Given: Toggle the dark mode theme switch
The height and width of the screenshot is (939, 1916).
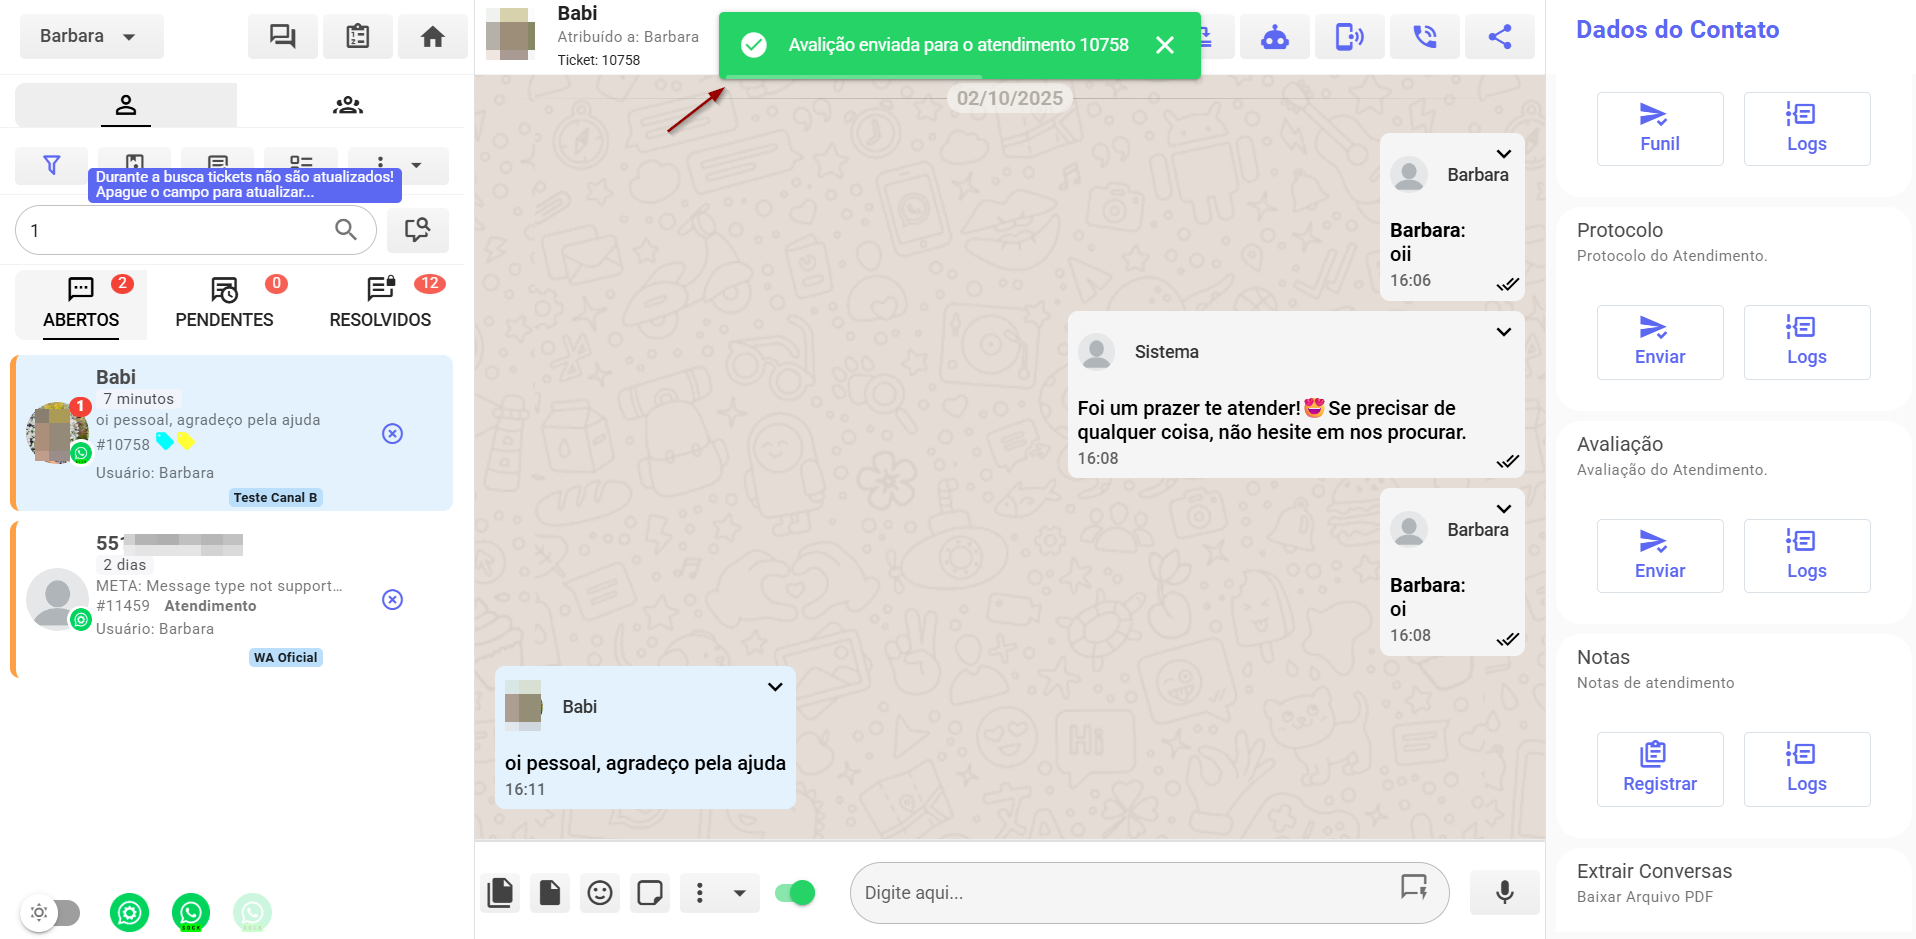Looking at the screenshot, I should (x=52, y=912).
